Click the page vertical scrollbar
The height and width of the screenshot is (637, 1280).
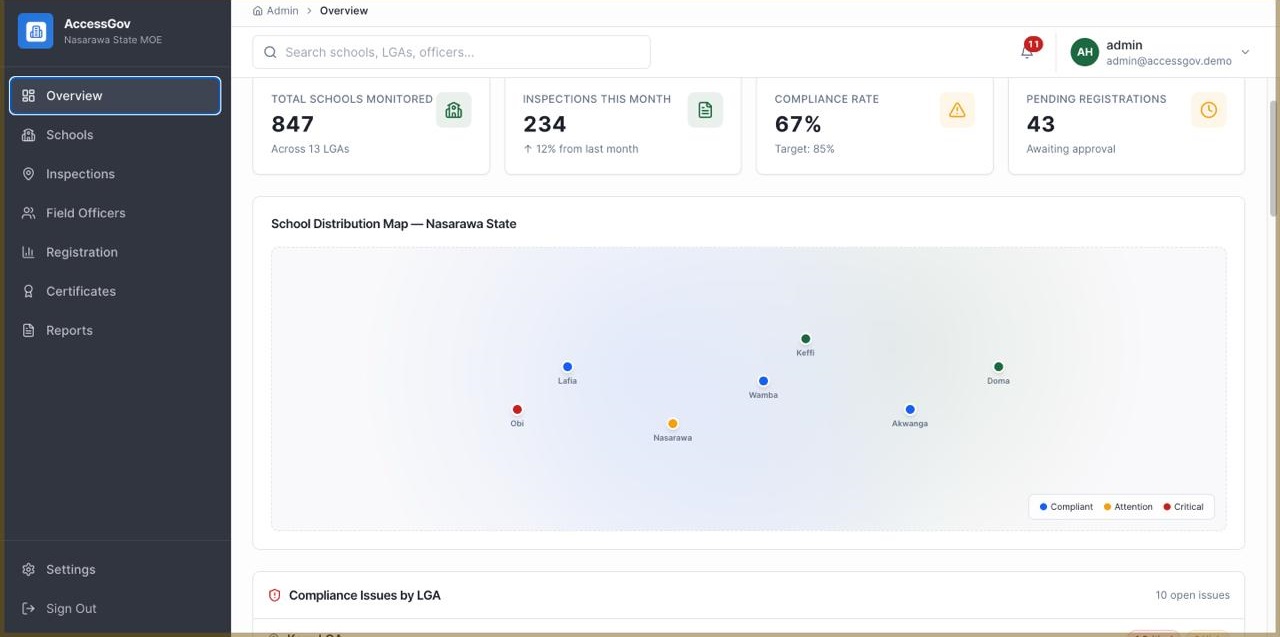(1273, 158)
